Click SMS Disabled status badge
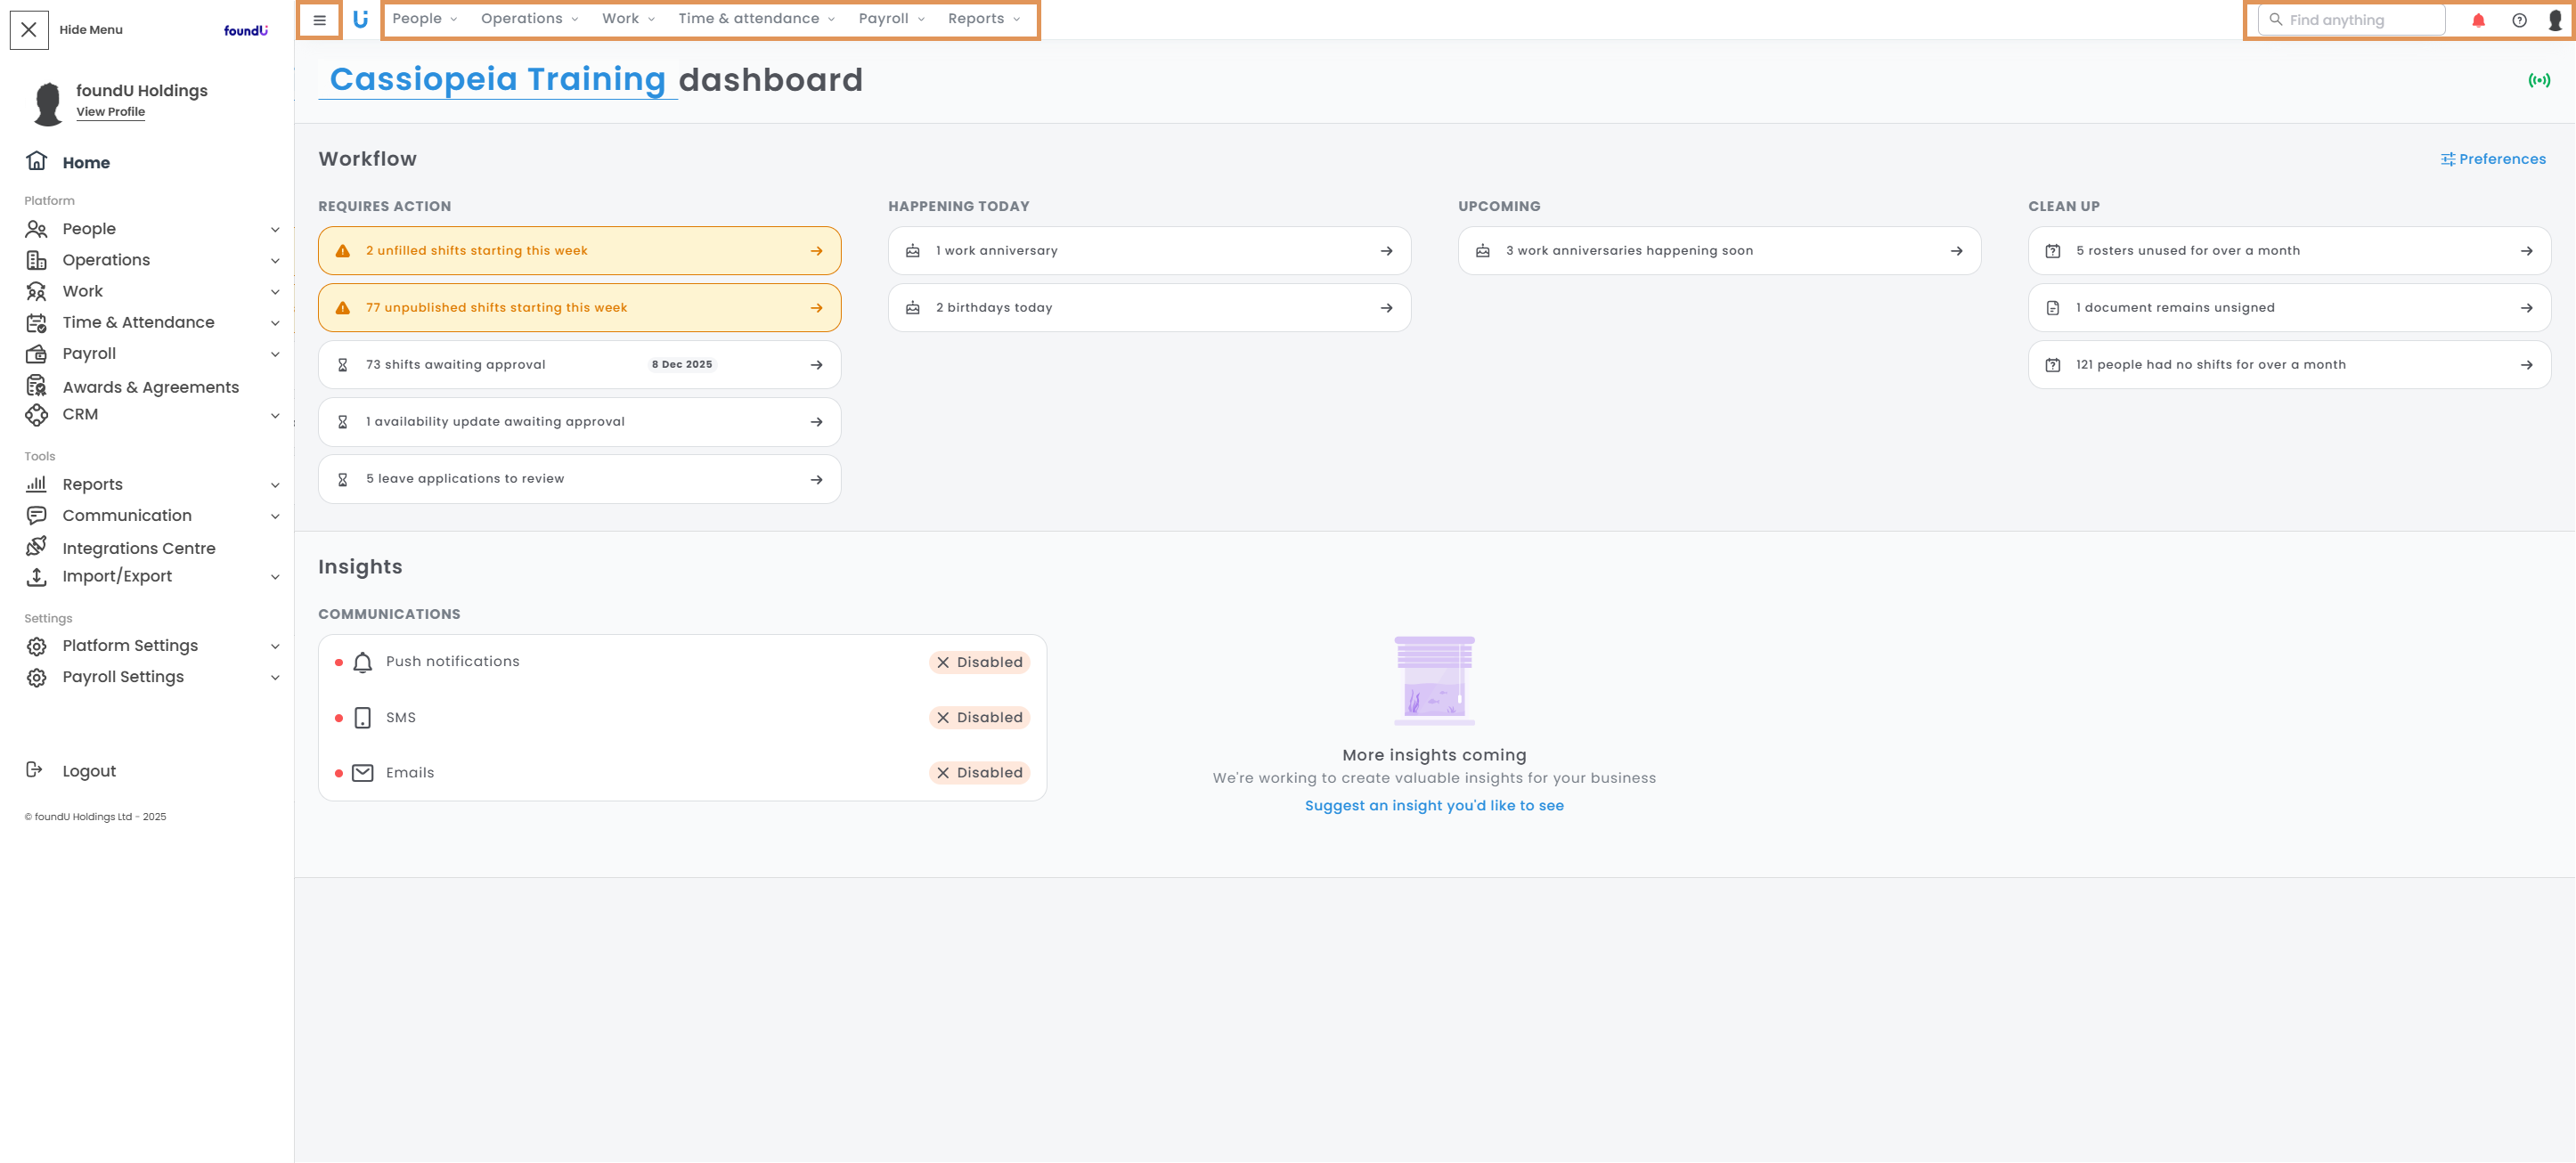Viewport: 2576px width, 1163px height. (x=979, y=717)
